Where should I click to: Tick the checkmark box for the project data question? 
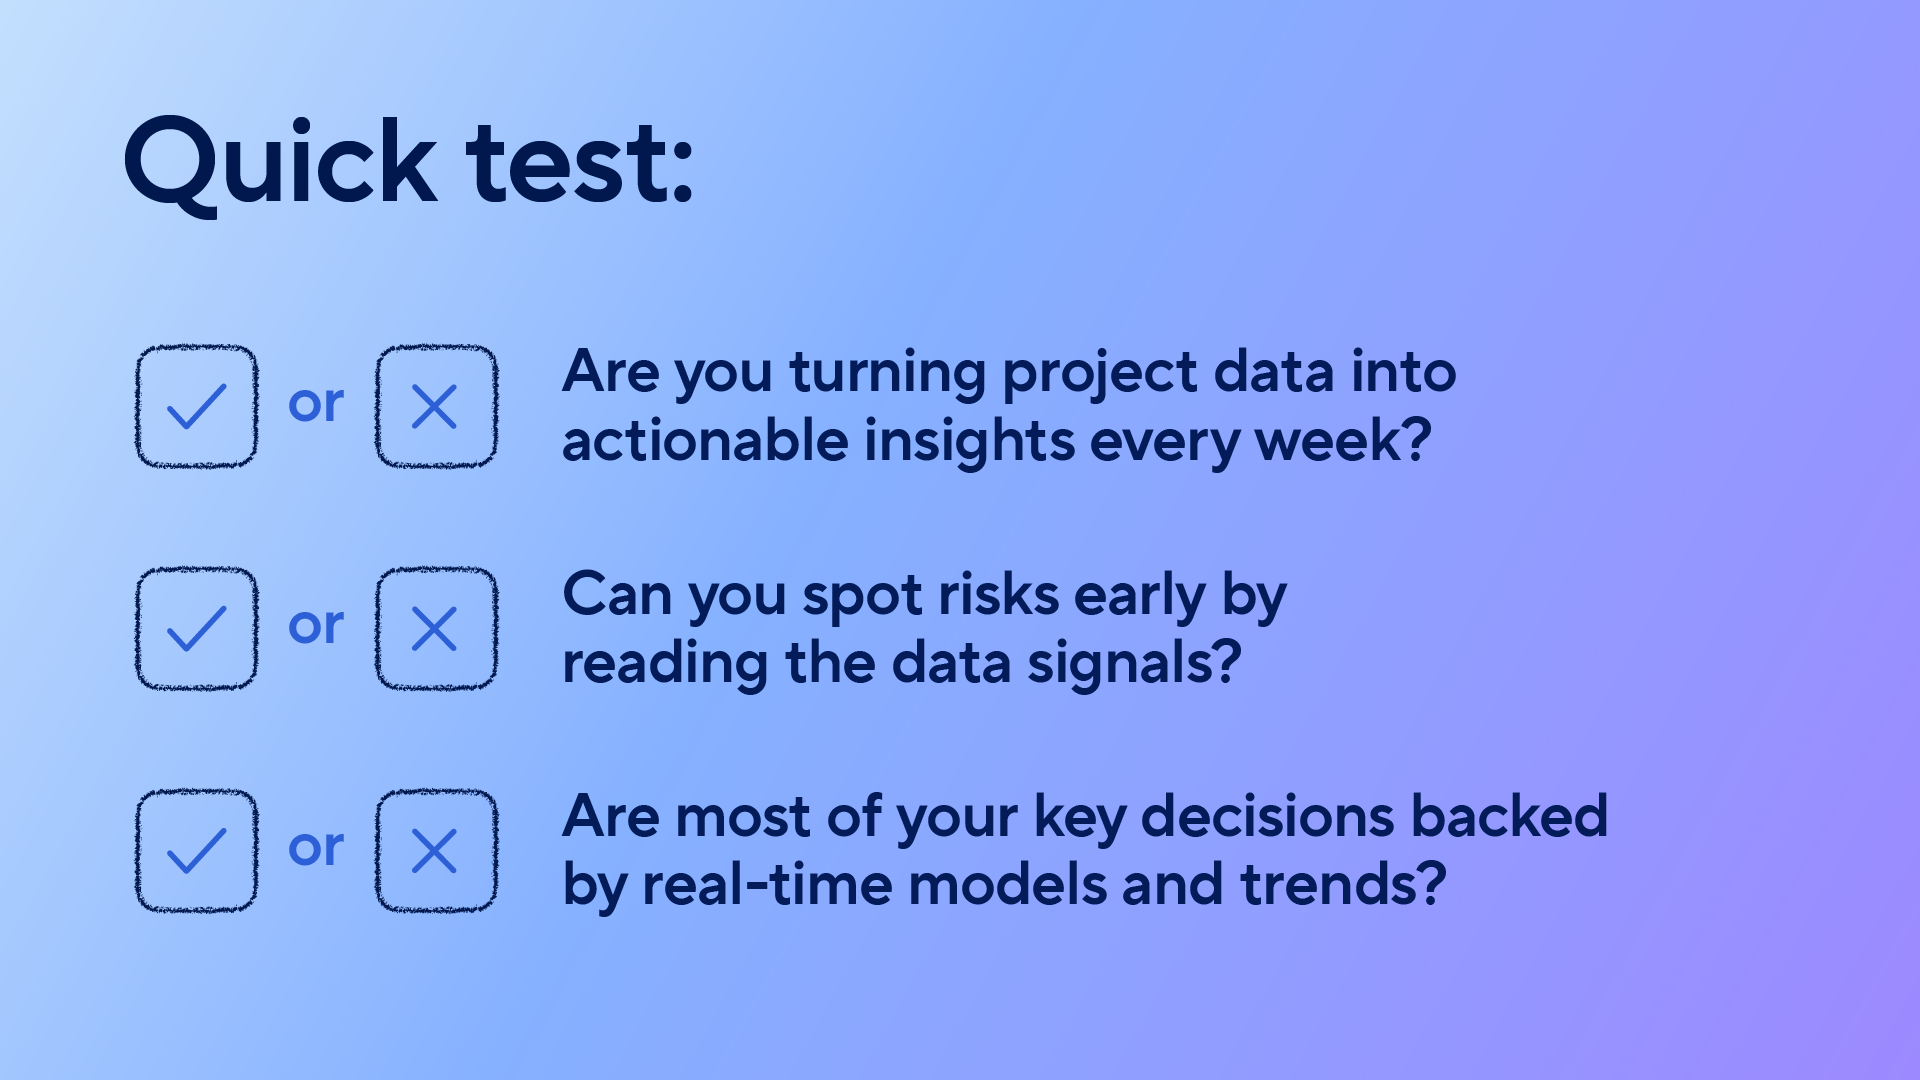tap(196, 406)
